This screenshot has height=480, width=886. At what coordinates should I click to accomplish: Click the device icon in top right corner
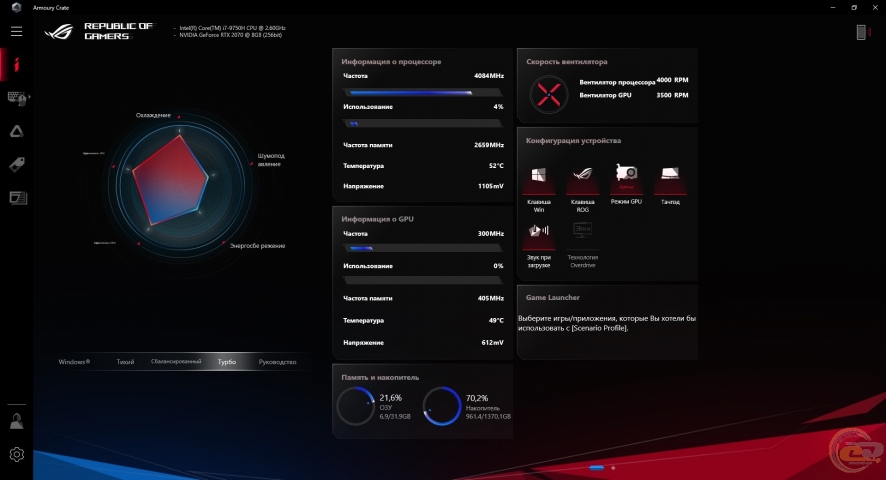click(x=861, y=32)
